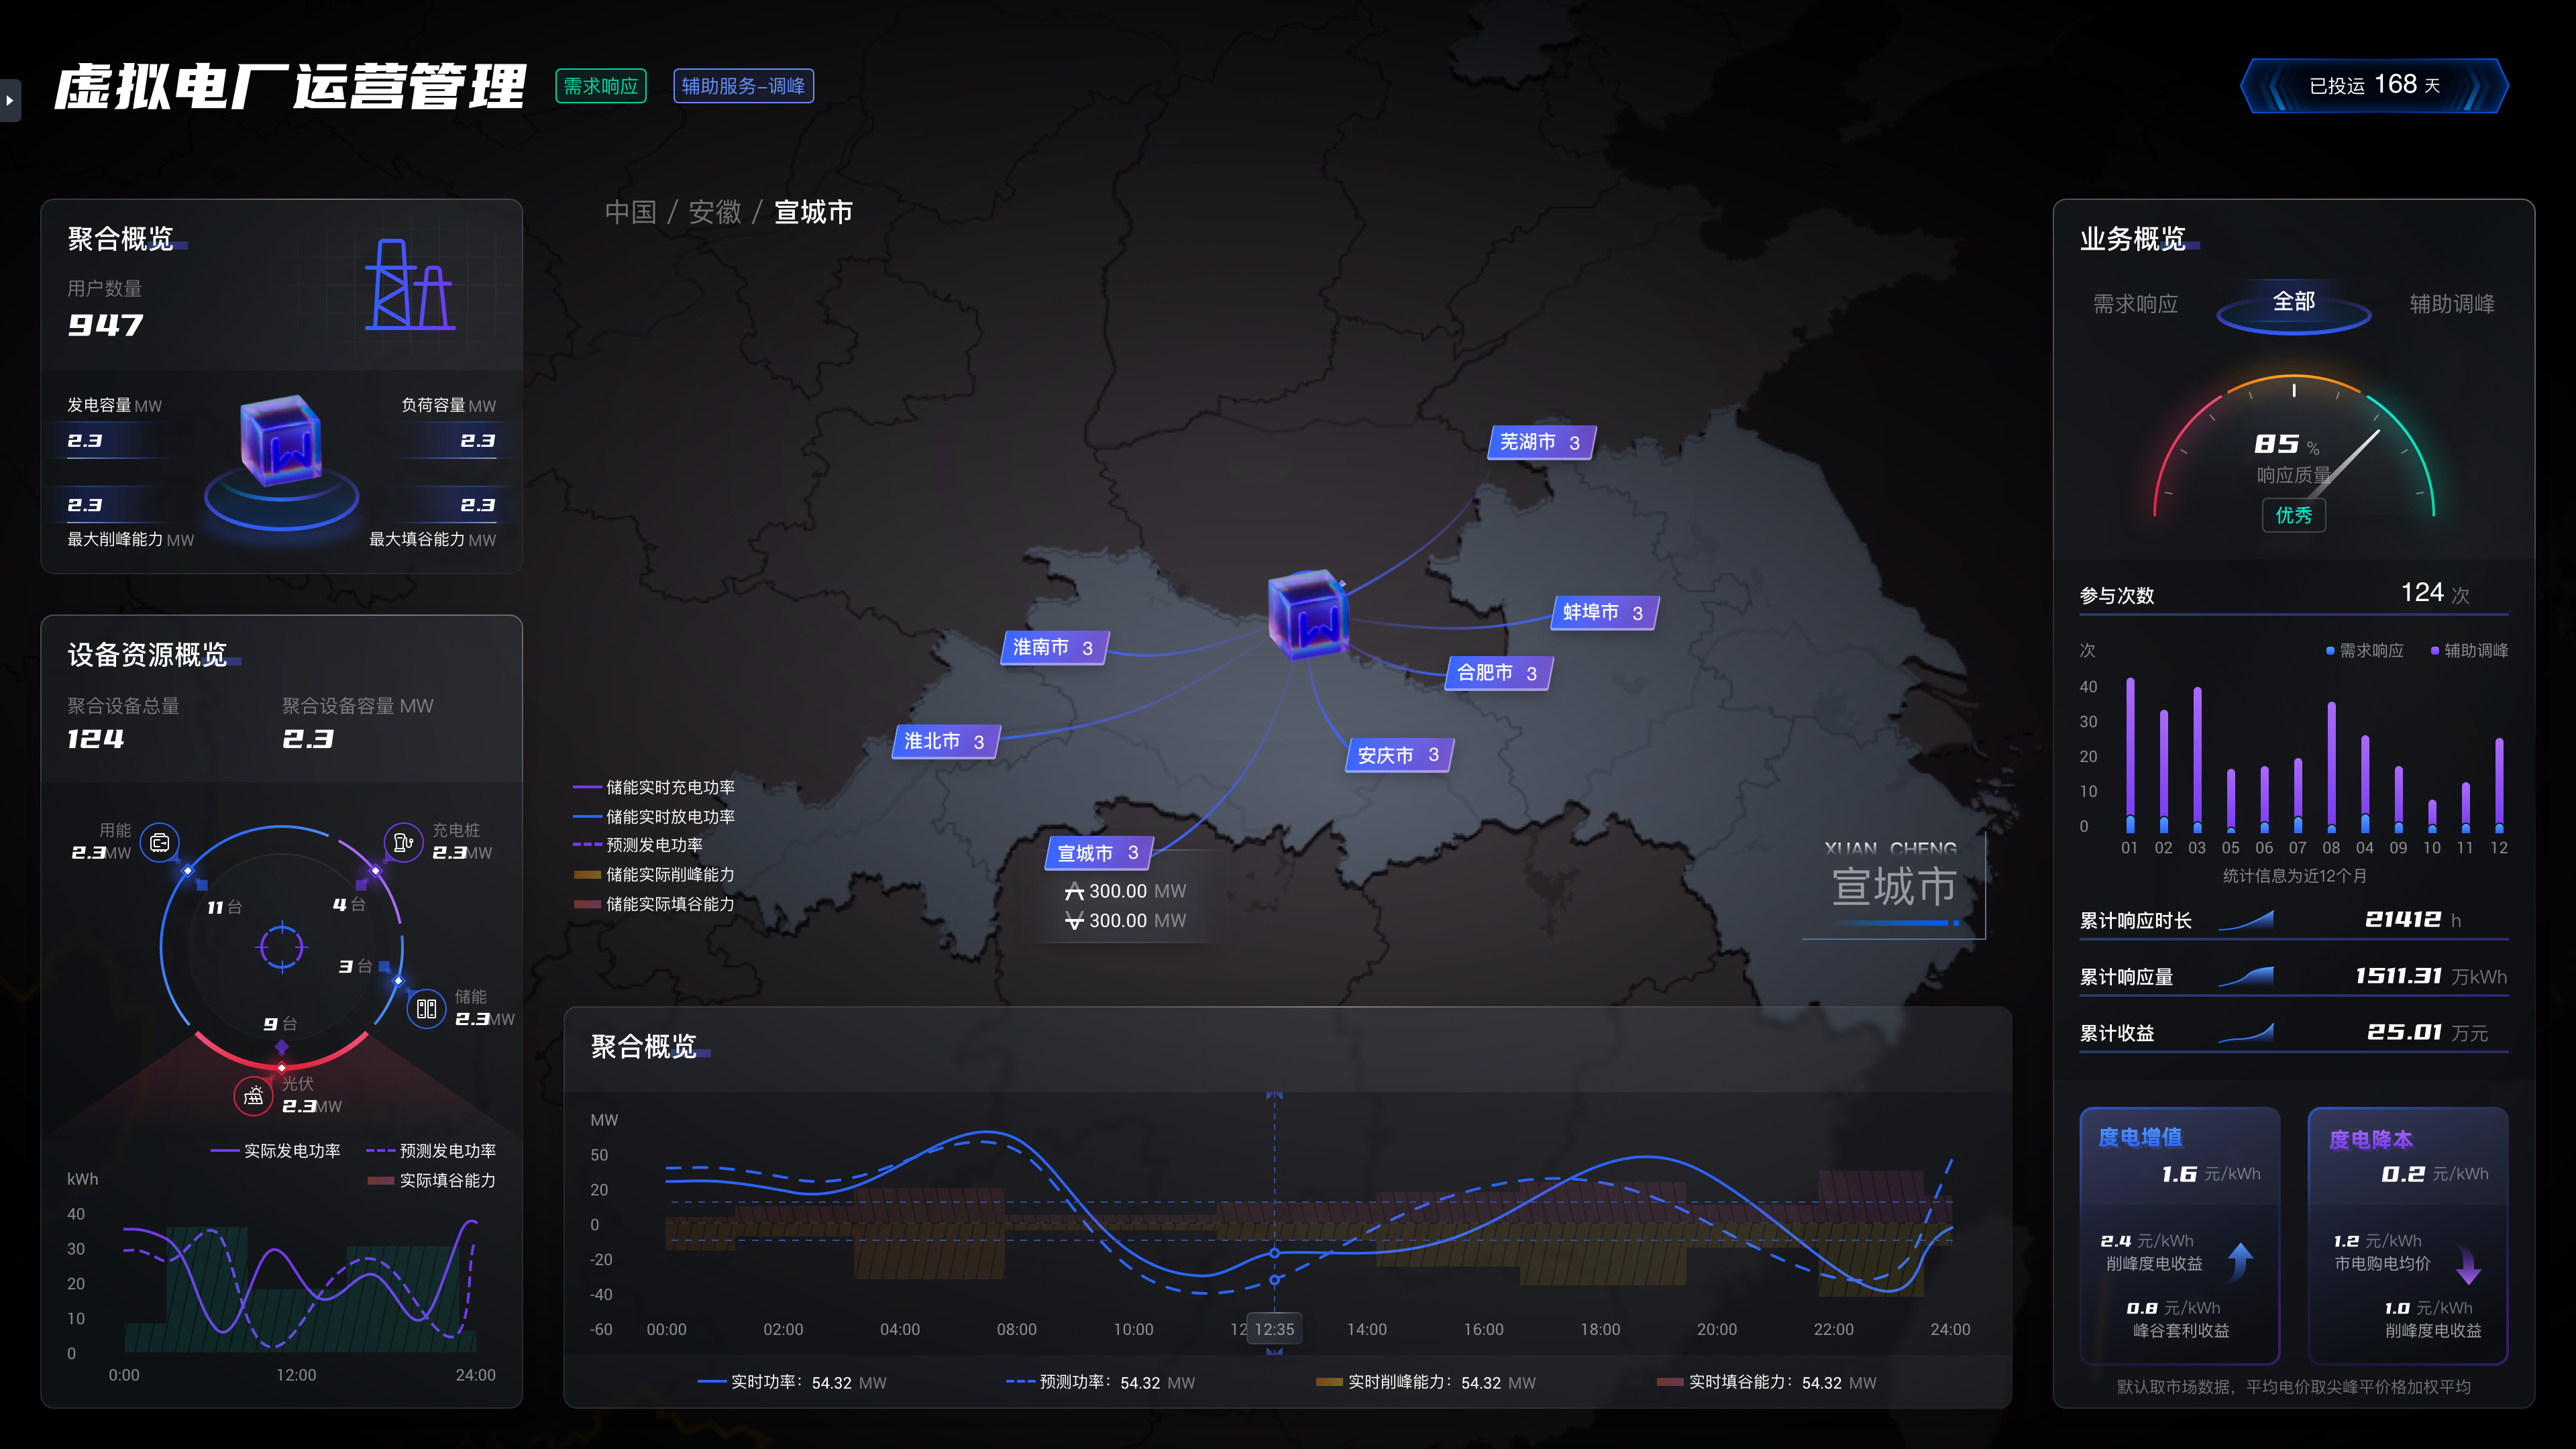This screenshot has width=2576, height=1449.
Task: Switch to the 辅助调峰 tab in 业务概览
Action: (2451, 304)
